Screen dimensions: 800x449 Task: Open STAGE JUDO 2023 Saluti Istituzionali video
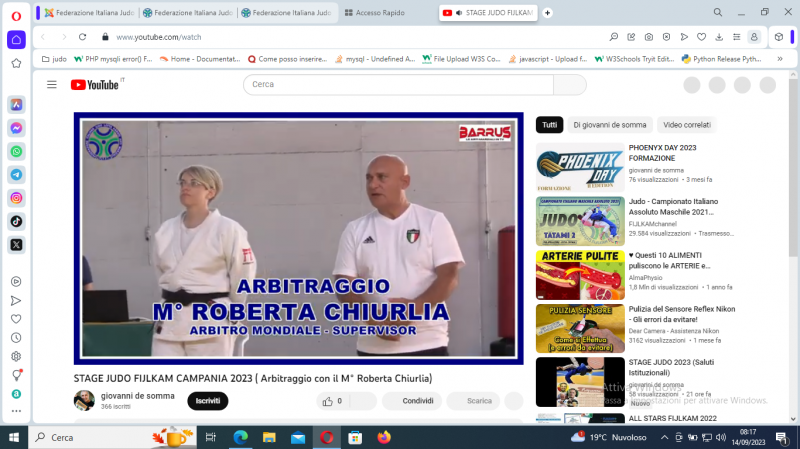point(580,382)
